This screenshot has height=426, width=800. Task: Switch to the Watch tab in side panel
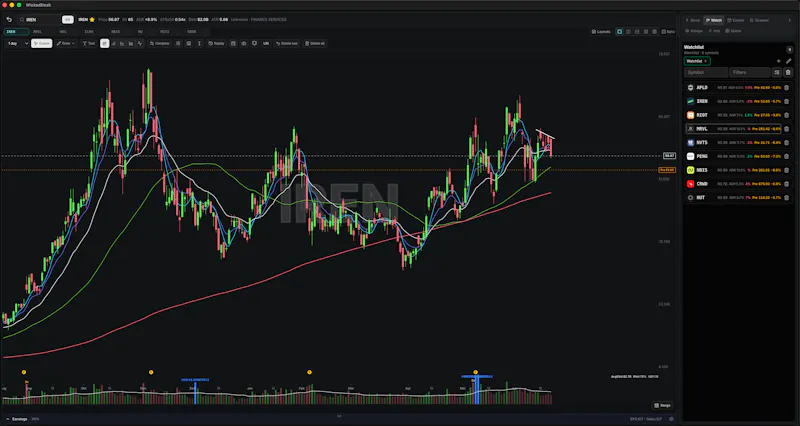pos(714,20)
